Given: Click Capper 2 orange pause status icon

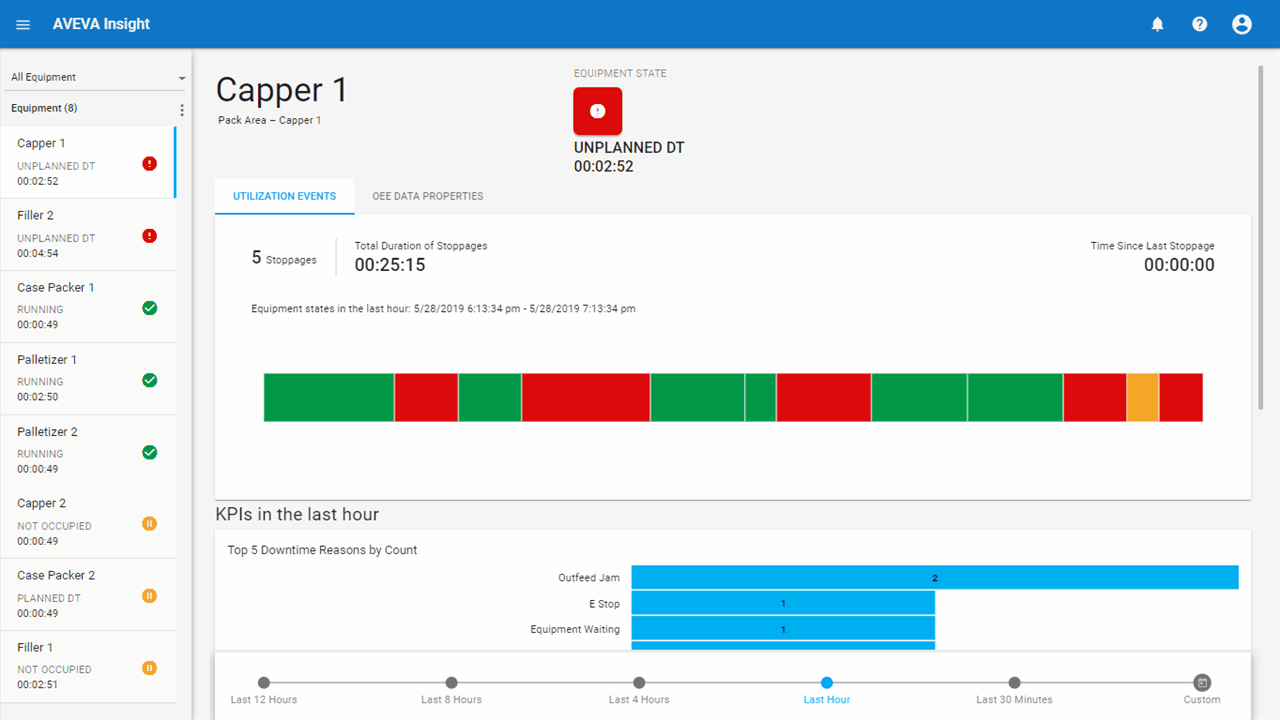Looking at the screenshot, I should (x=149, y=523).
